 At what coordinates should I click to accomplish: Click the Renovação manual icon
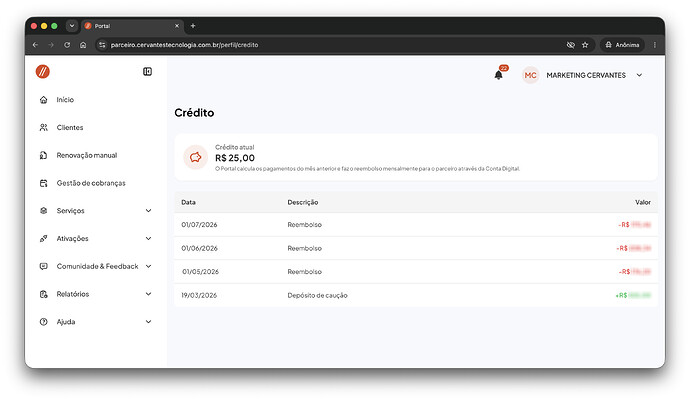(x=44, y=155)
